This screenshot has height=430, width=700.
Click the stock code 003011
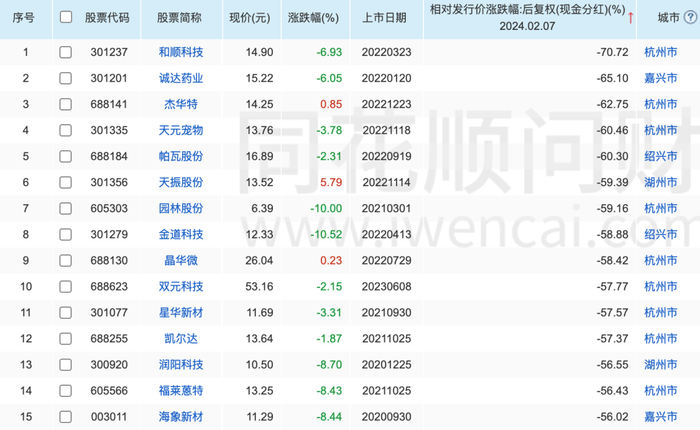109,417
